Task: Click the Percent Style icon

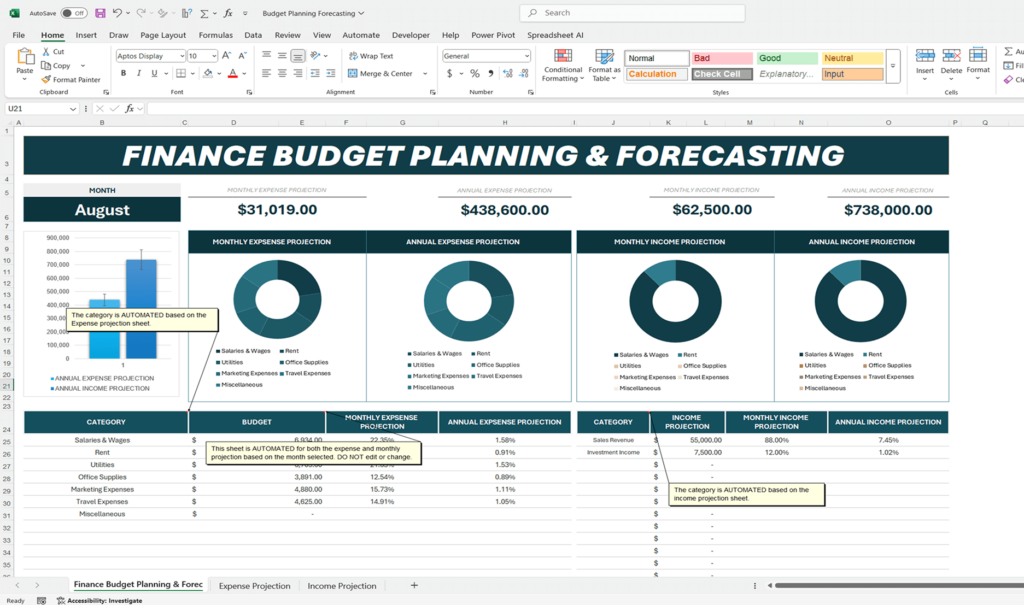Action: click(x=474, y=73)
